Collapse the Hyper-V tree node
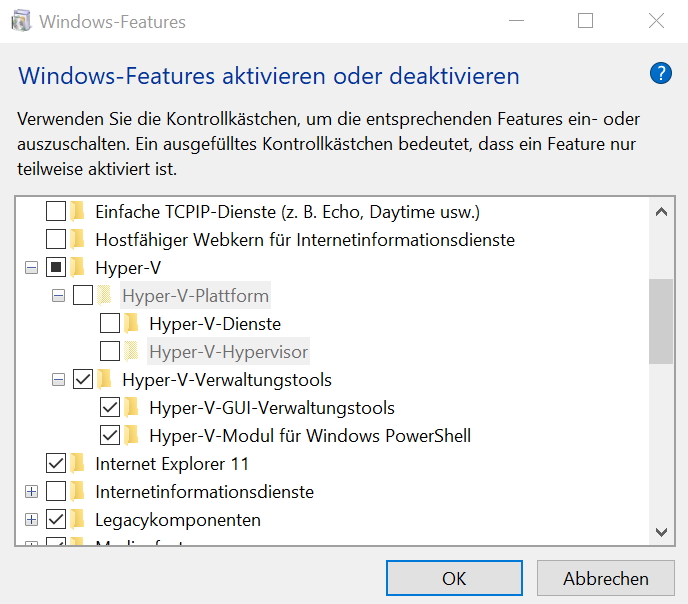The width and height of the screenshot is (688, 604). point(31,268)
